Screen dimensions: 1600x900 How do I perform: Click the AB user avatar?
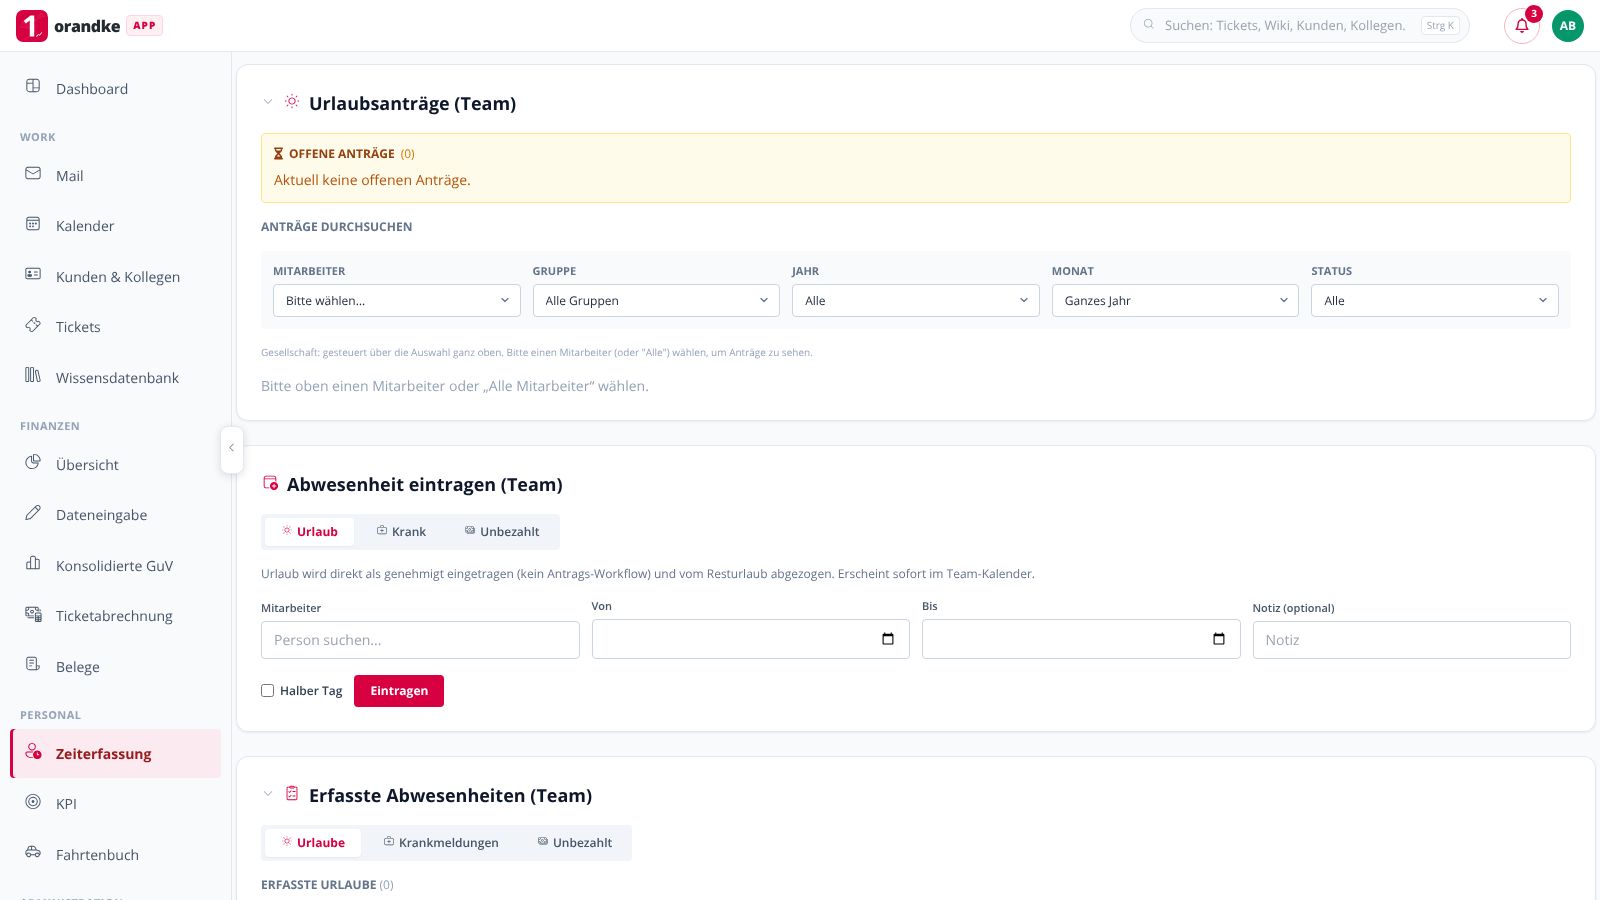tap(1567, 26)
